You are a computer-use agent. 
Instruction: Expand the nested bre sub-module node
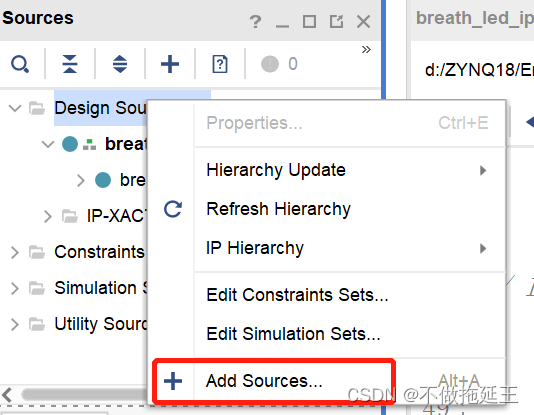click(80, 180)
